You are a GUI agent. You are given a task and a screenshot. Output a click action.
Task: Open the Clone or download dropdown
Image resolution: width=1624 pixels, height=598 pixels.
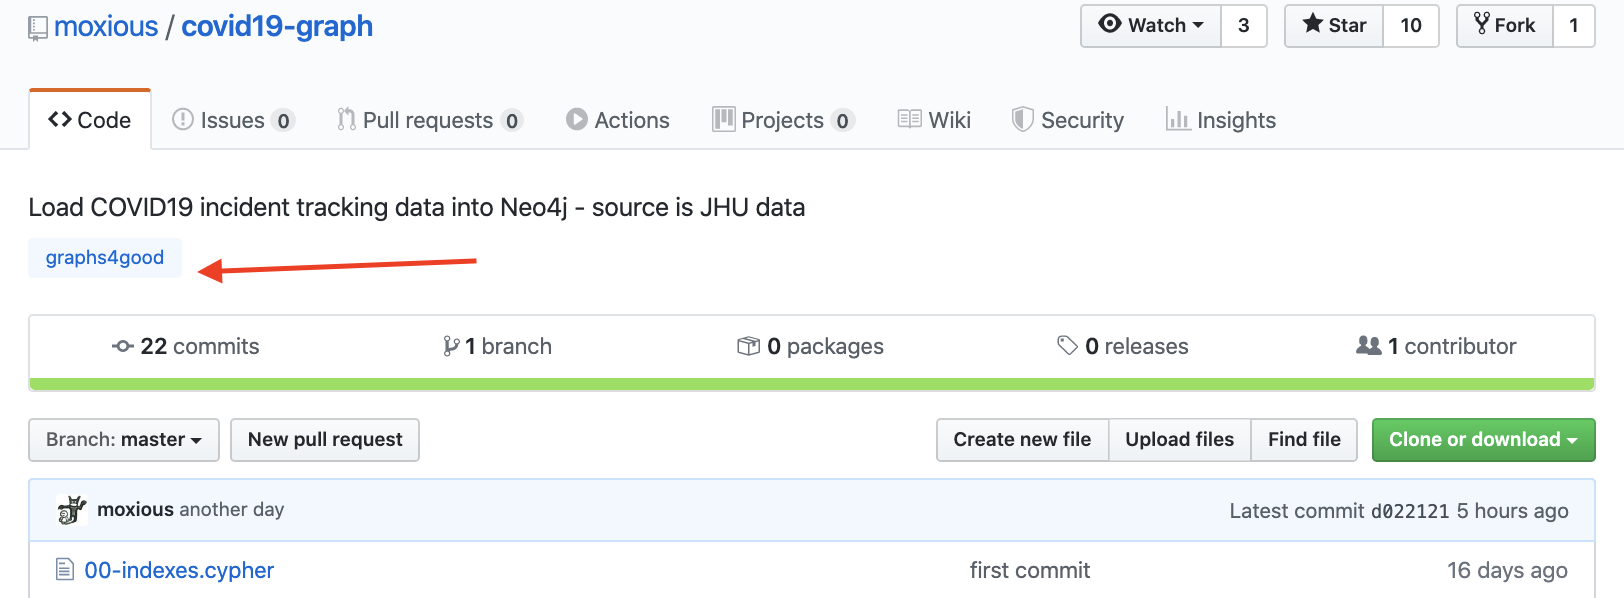coord(1483,440)
